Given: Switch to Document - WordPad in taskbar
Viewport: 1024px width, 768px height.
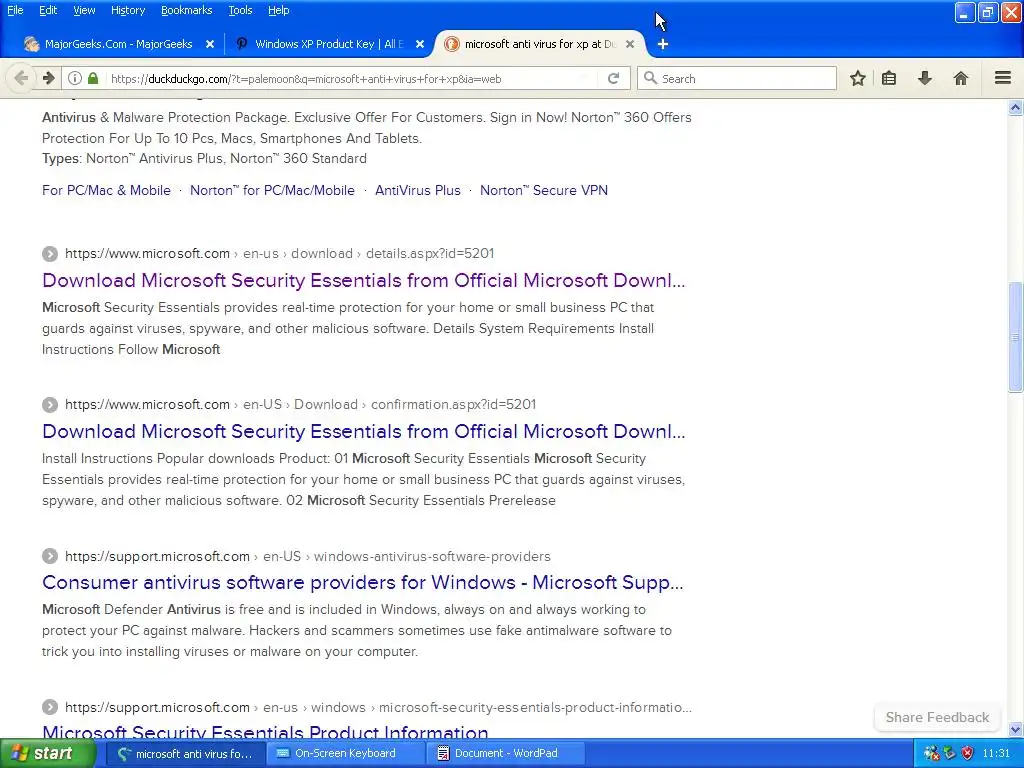Looking at the screenshot, I should 506,754.
